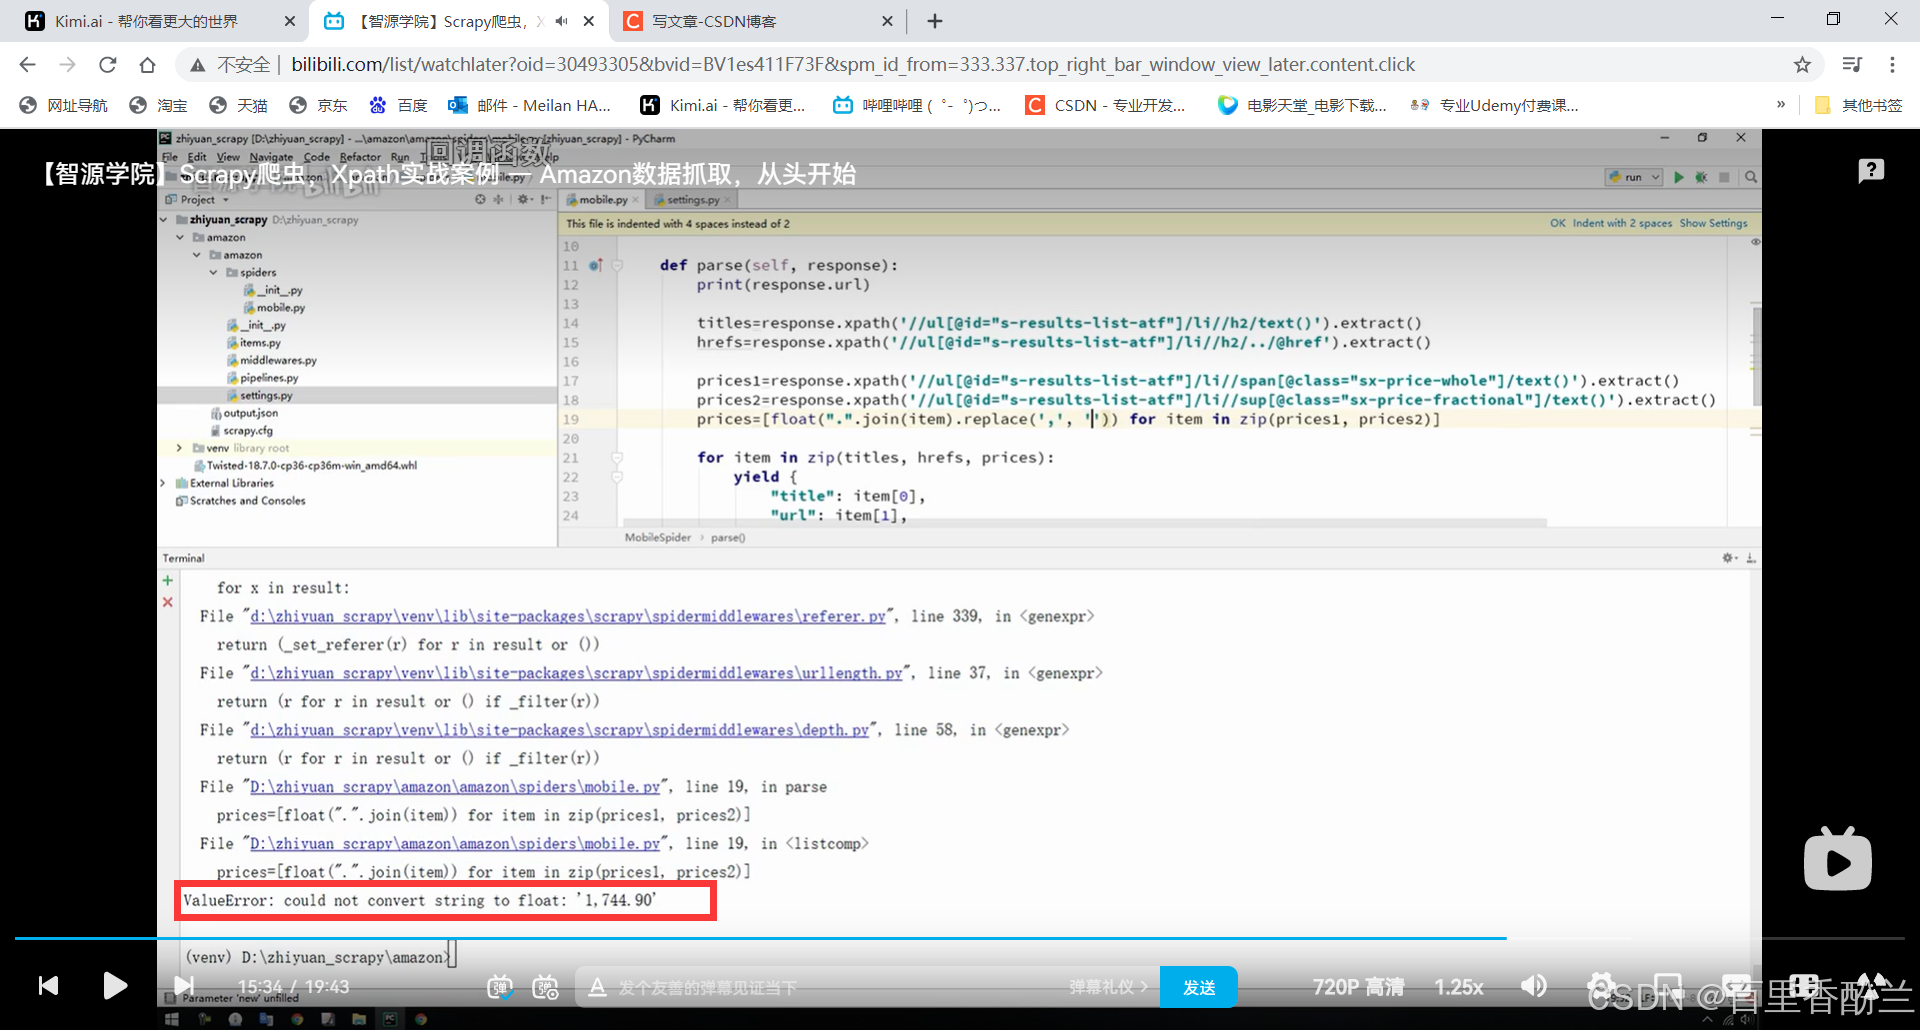
Task: Click the not-secure warning icon in address bar
Action: tap(198, 65)
